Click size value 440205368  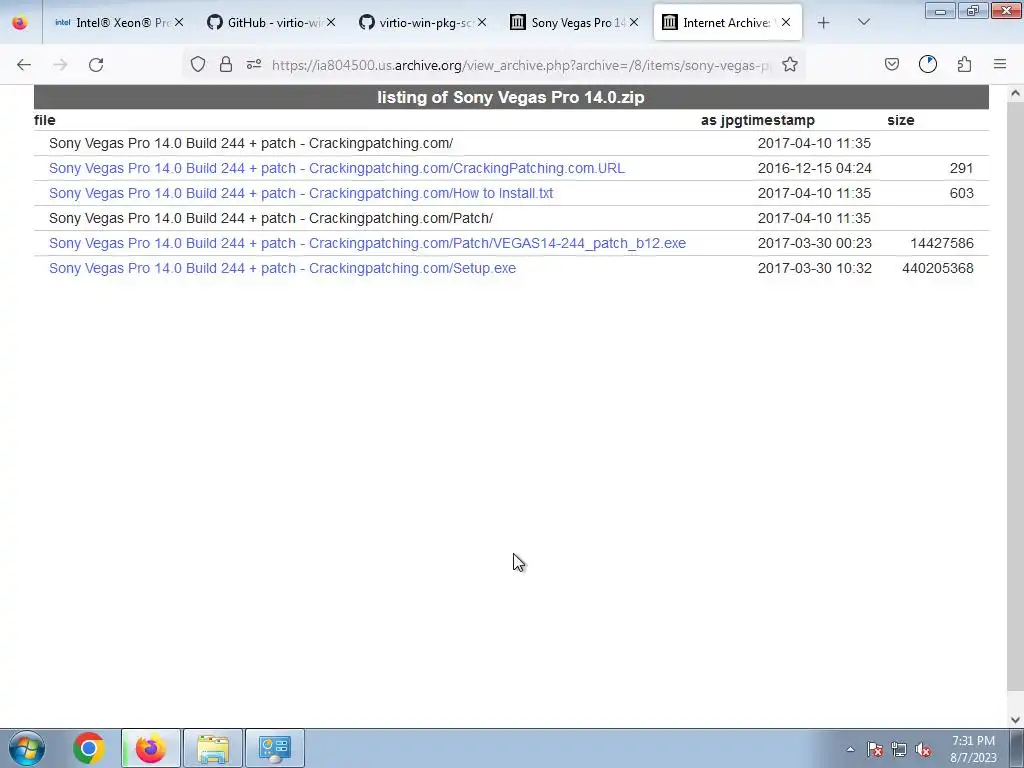coord(938,268)
